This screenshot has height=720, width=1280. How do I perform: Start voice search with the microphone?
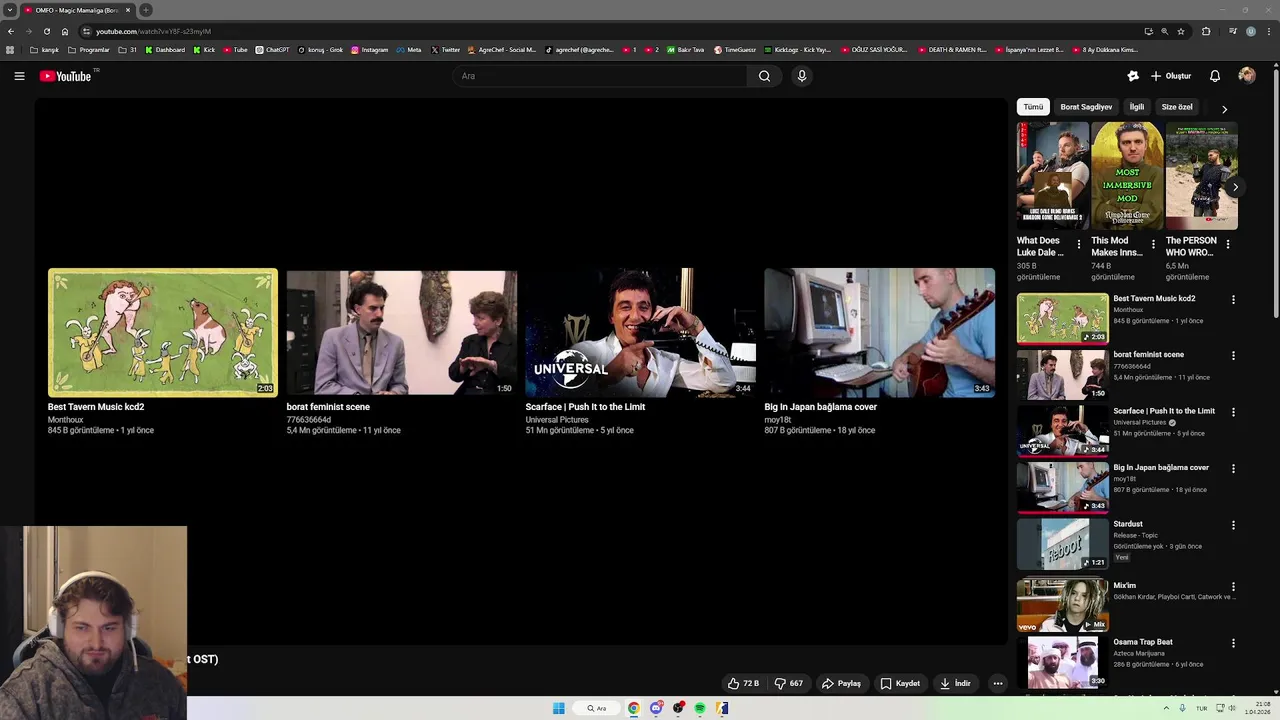tap(801, 76)
